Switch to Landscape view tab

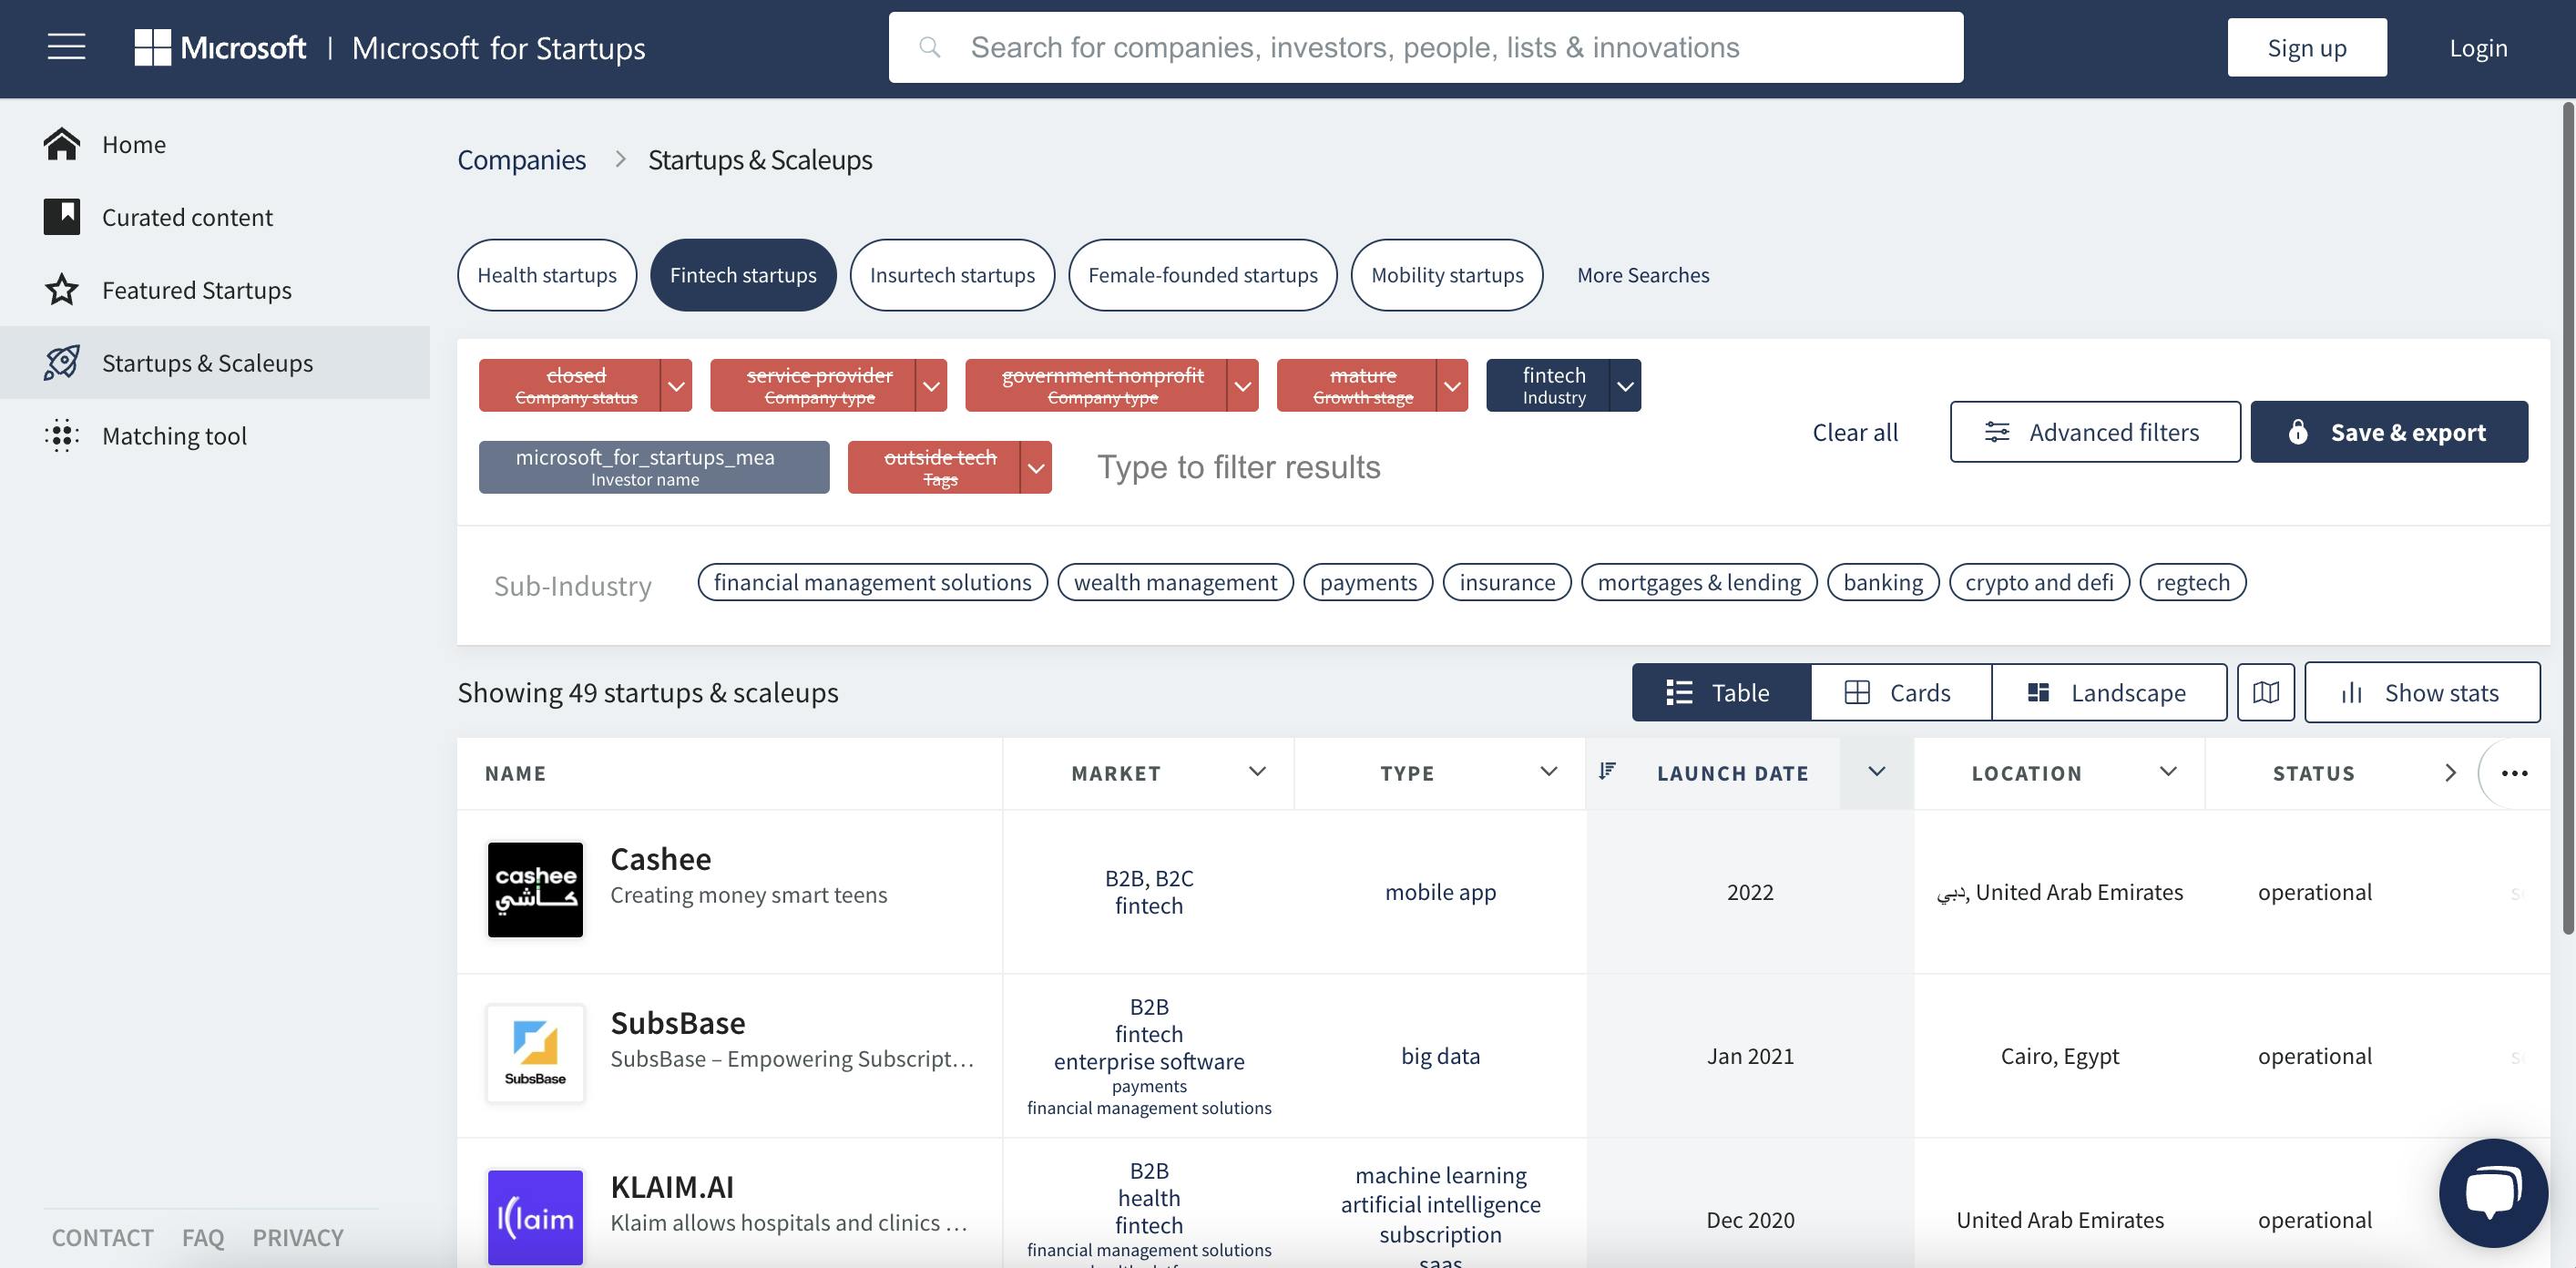click(2109, 692)
